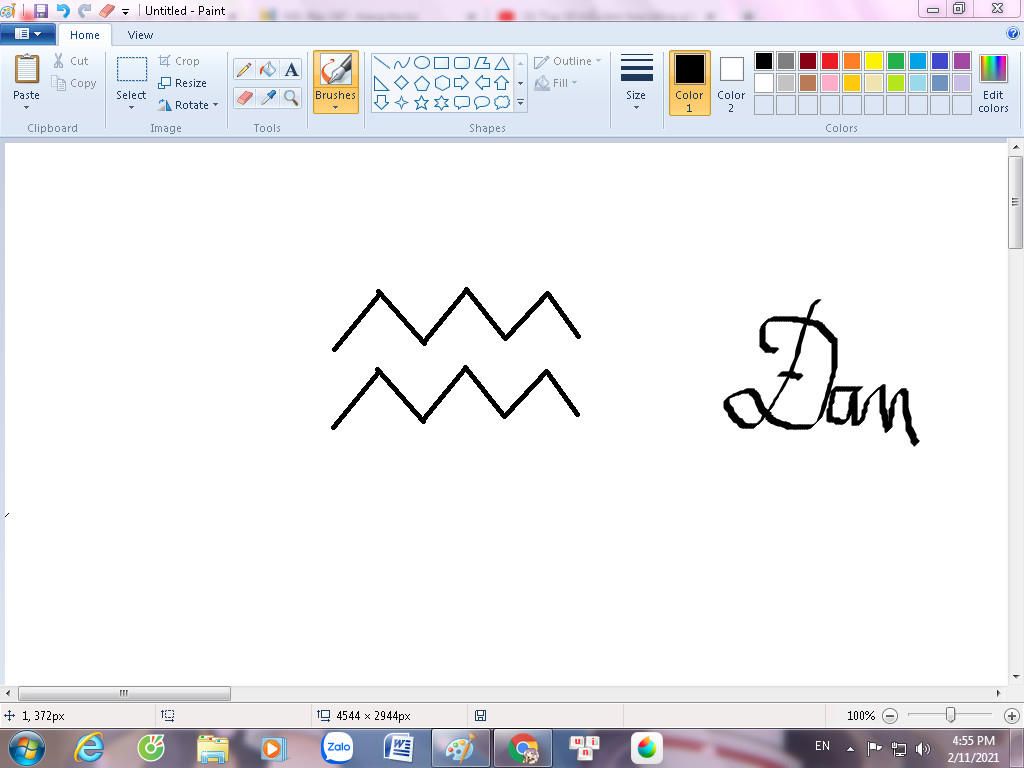The height and width of the screenshot is (768, 1024).
Task: Expand the Shapes gallery more arrow
Action: click(520, 103)
